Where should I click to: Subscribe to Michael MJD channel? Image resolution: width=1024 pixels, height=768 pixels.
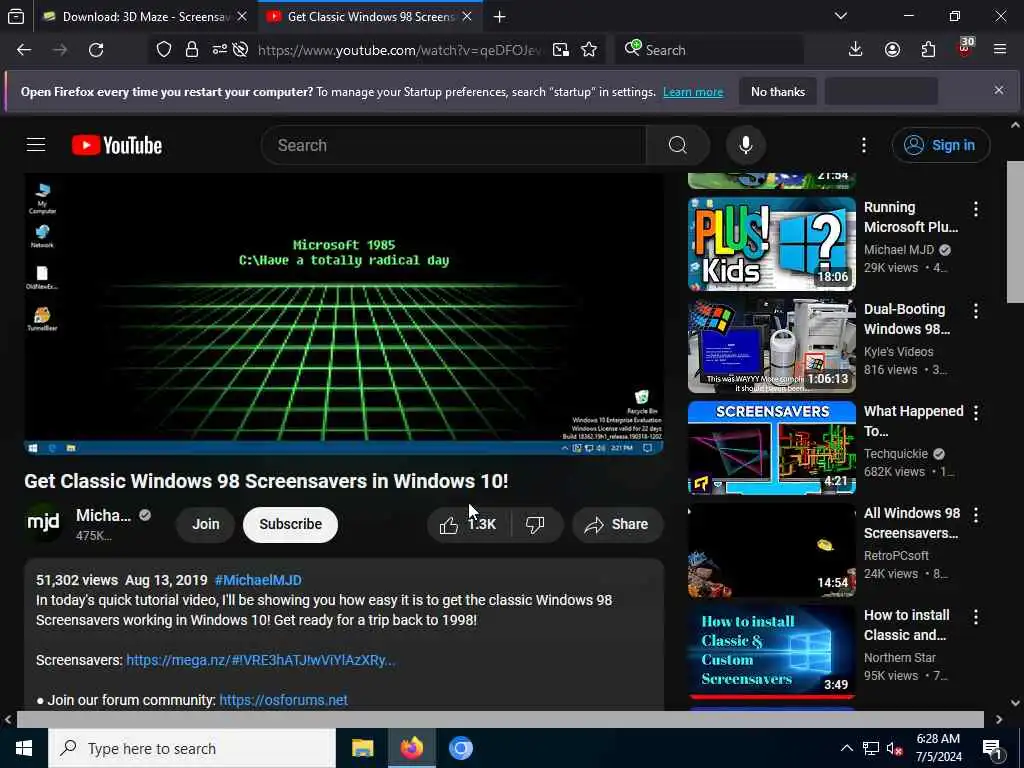point(291,524)
